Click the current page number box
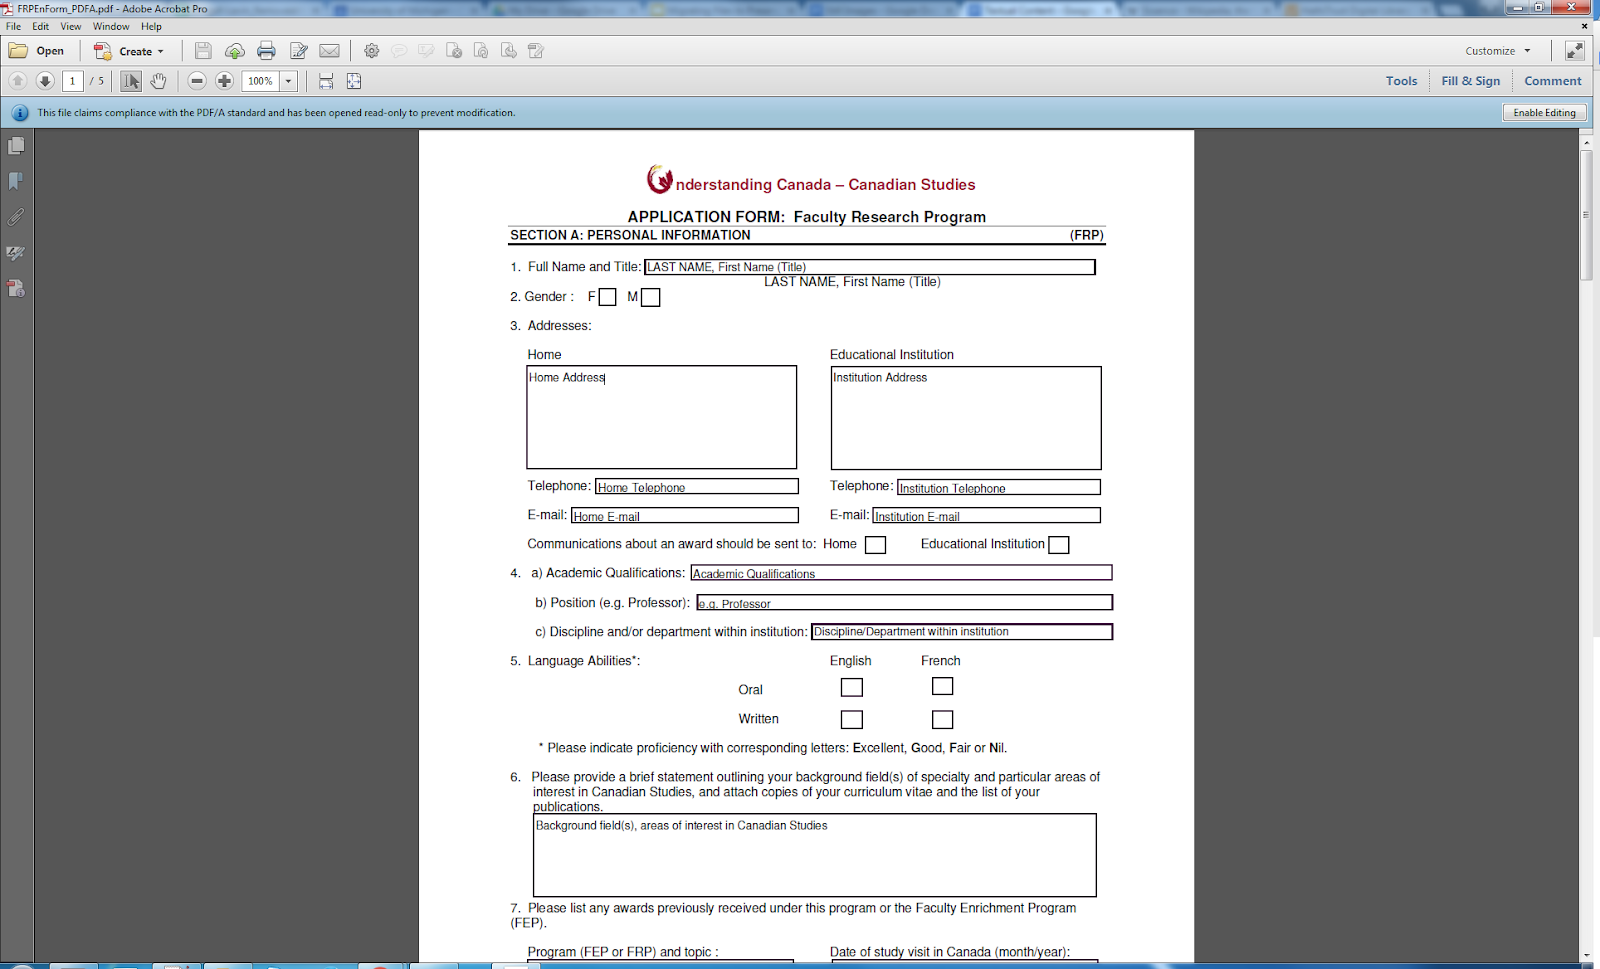The height and width of the screenshot is (969, 1600). point(72,81)
